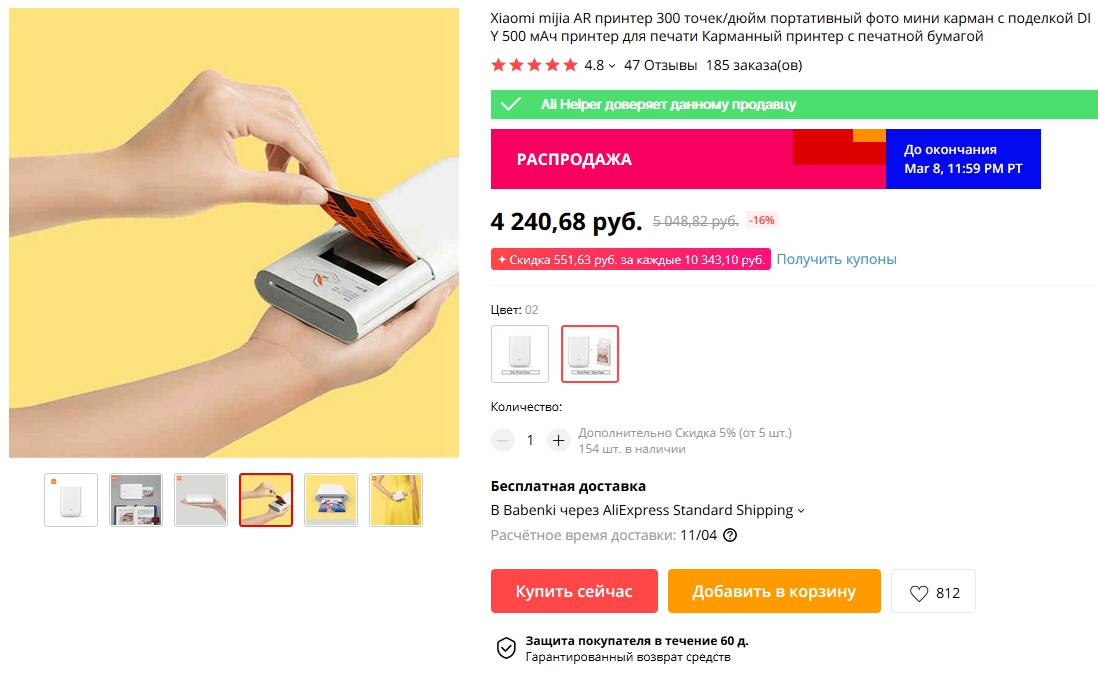
Task: Select color option 02, printer with paper
Action: coord(590,354)
